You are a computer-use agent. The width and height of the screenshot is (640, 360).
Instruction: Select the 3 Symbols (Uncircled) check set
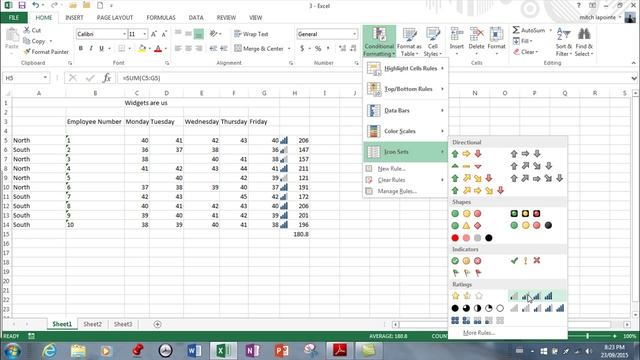[525, 261]
